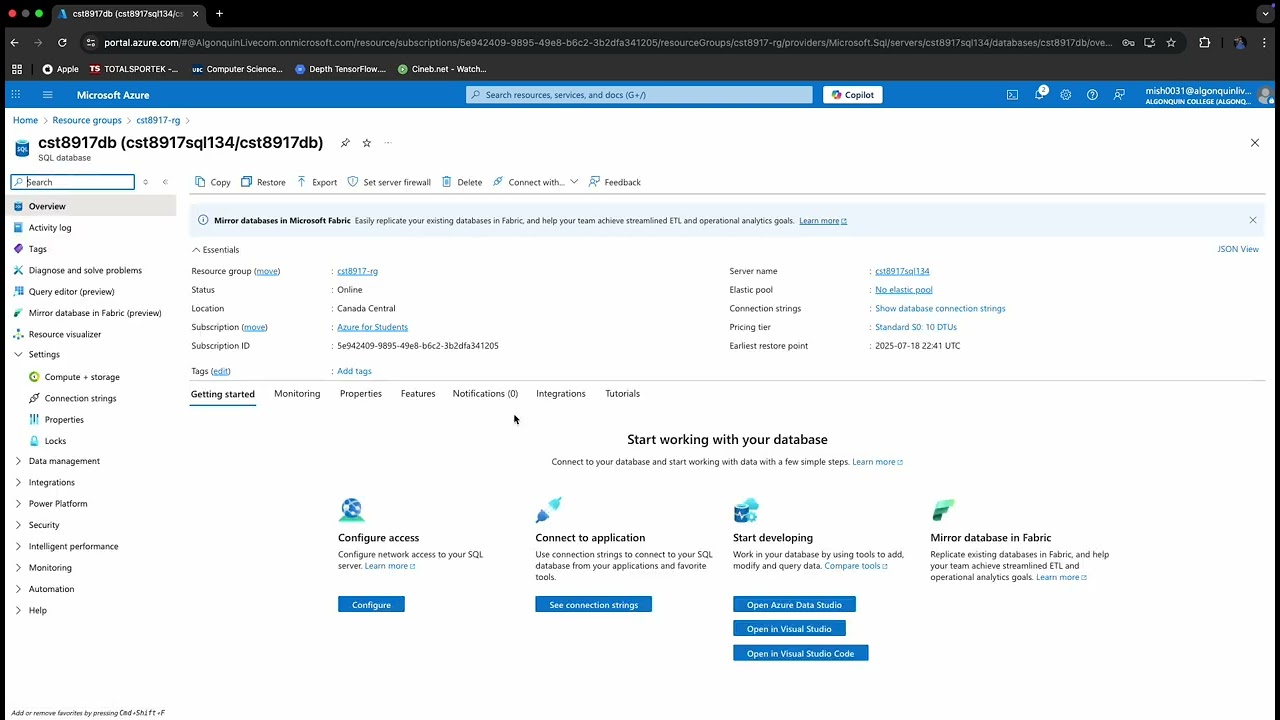The height and width of the screenshot is (720, 1280).
Task: Open the Copilot button
Action: (x=853, y=95)
